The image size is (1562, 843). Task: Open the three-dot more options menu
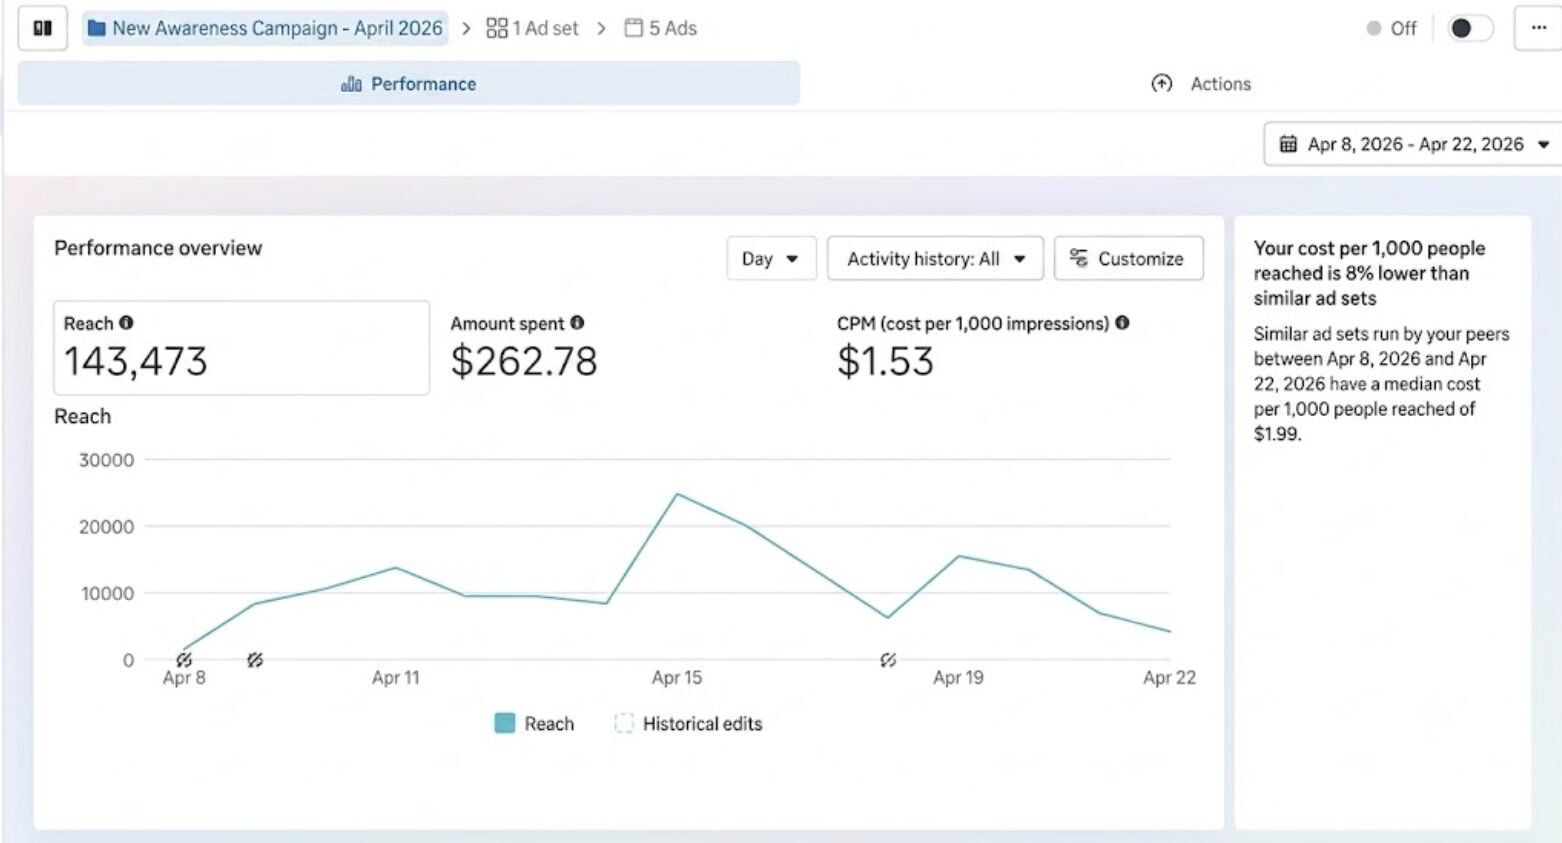click(x=1538, y=28)
